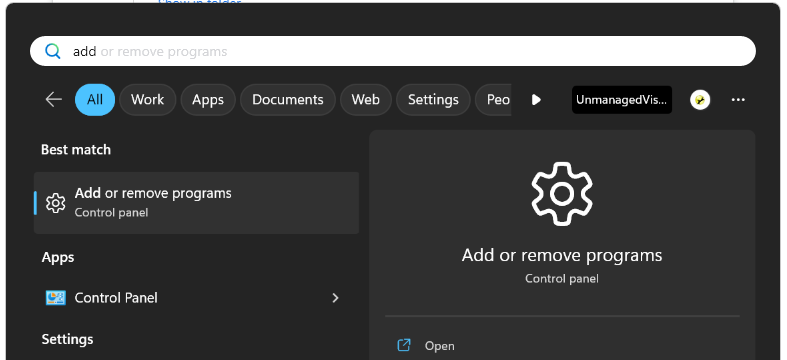787x360 pixels.
Task: Switch to the Settings filter tab
Action: tap(433, 100)
